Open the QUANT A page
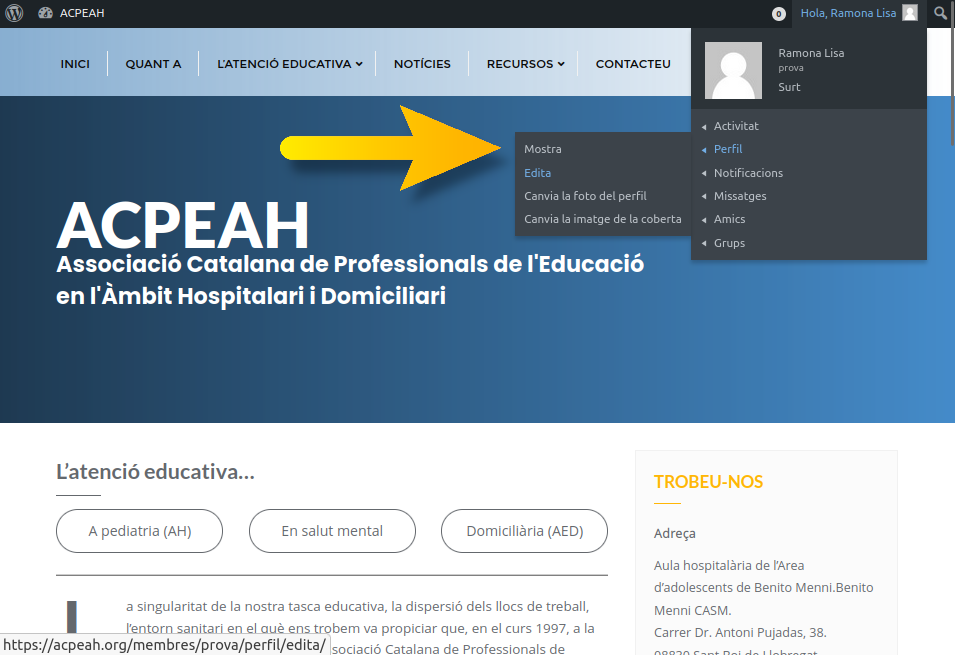This screenshot has height=655, width=955. pos(153,64)
